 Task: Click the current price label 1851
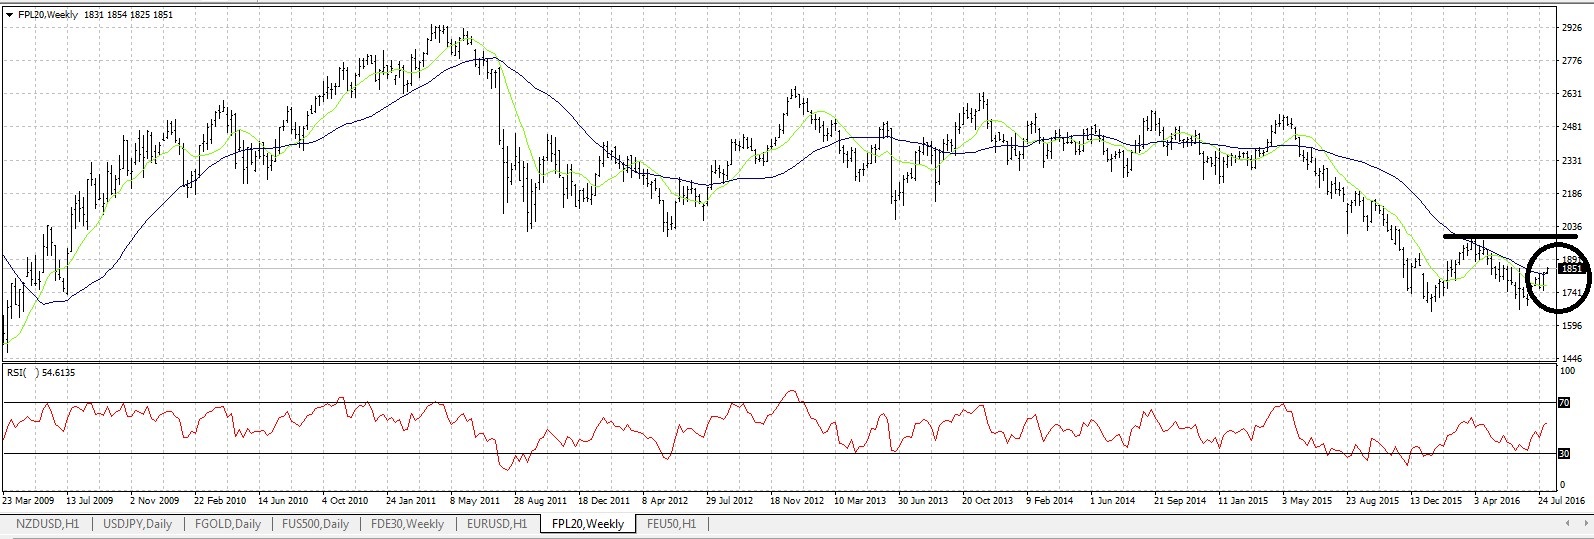point(1572,269)
